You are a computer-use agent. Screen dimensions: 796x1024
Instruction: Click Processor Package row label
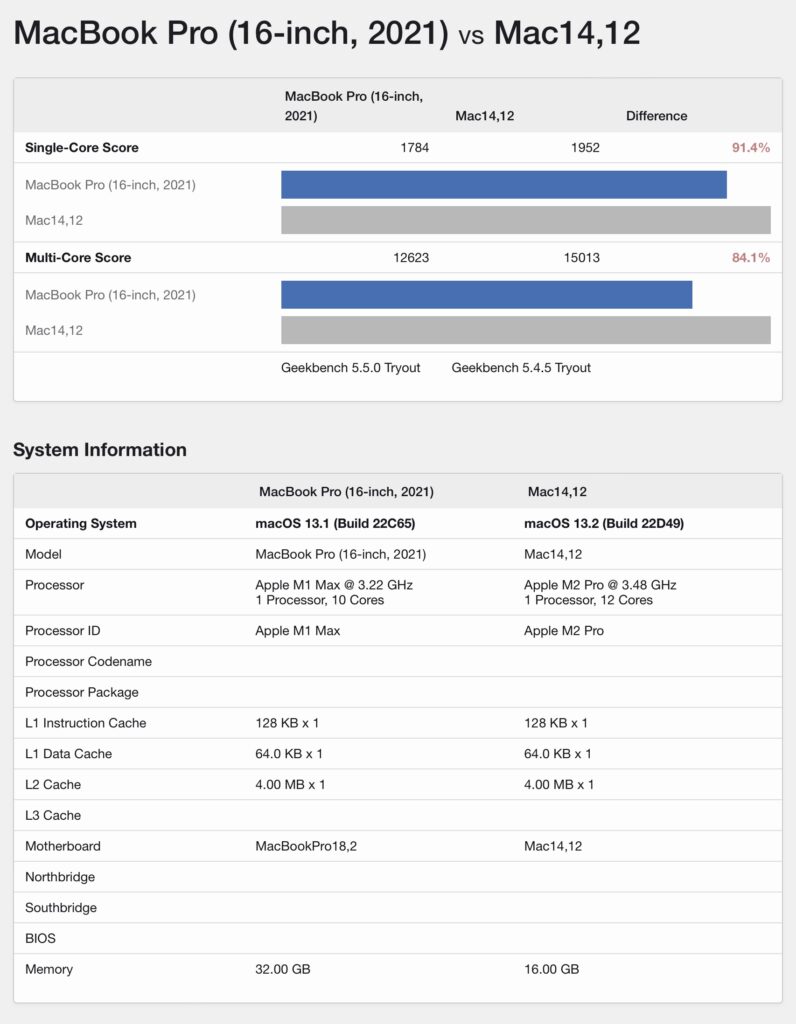click(x=82, y=692)
